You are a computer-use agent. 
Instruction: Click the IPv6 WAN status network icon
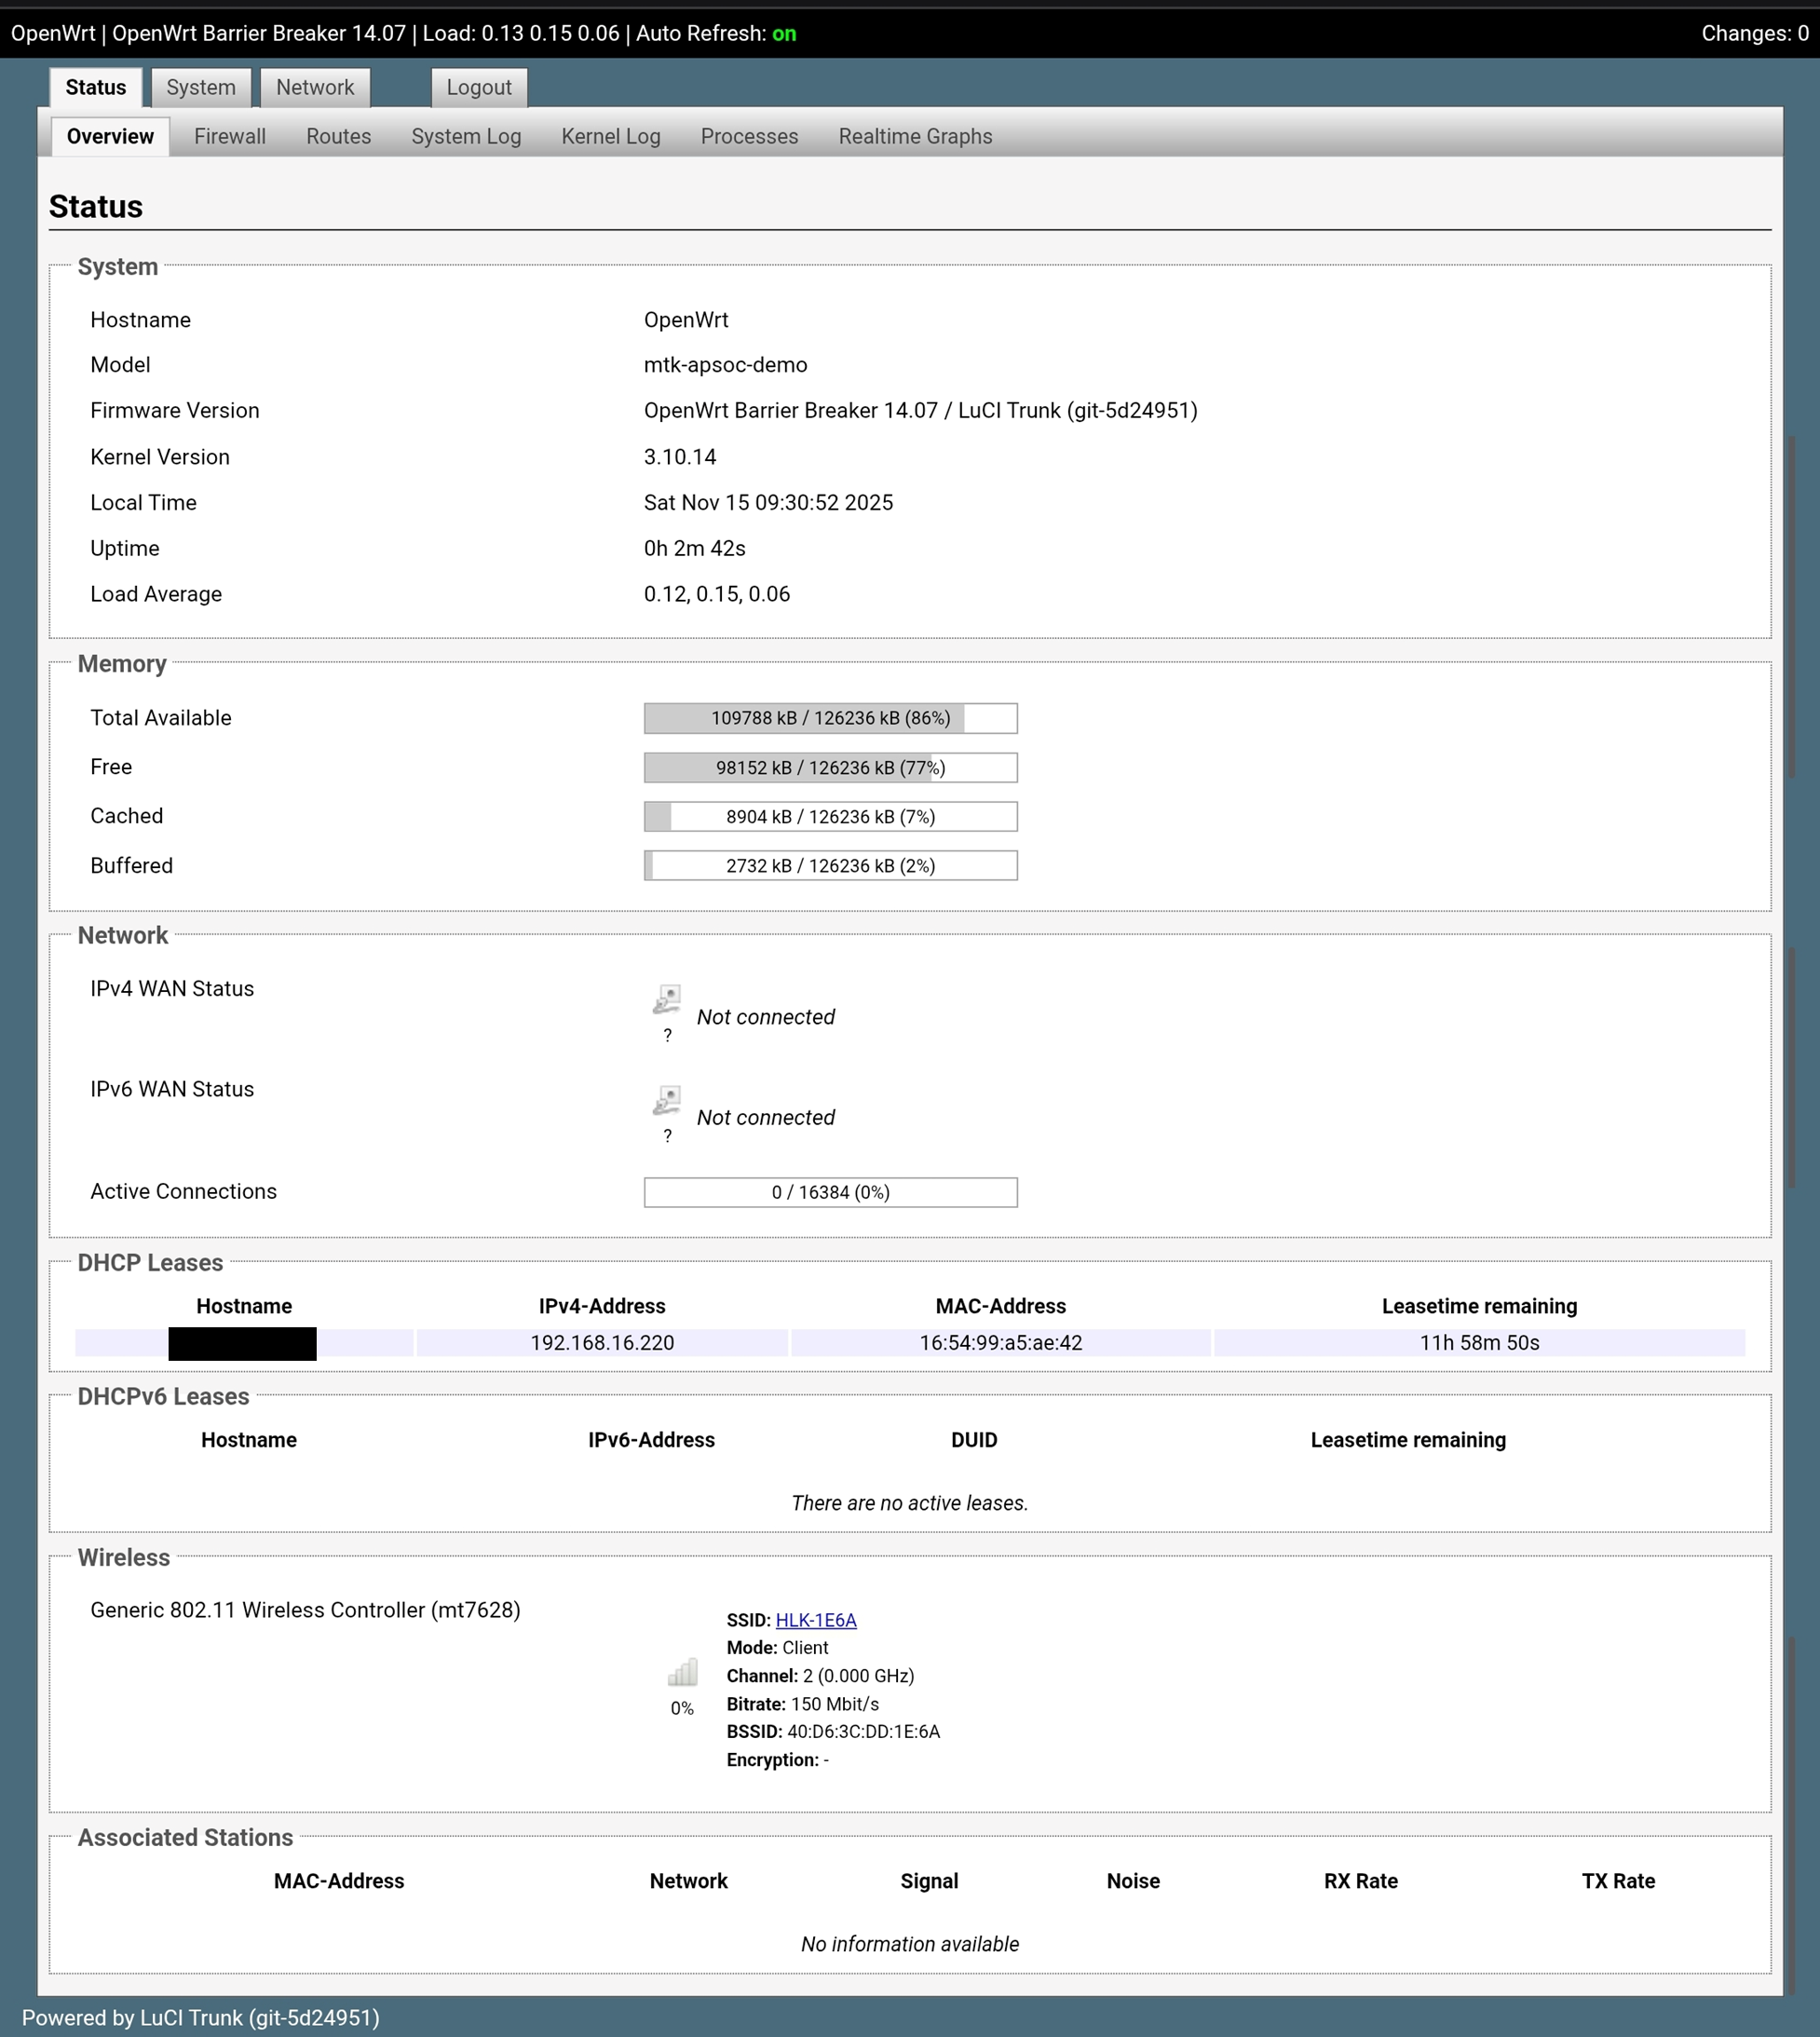(x=667, y=1100)
